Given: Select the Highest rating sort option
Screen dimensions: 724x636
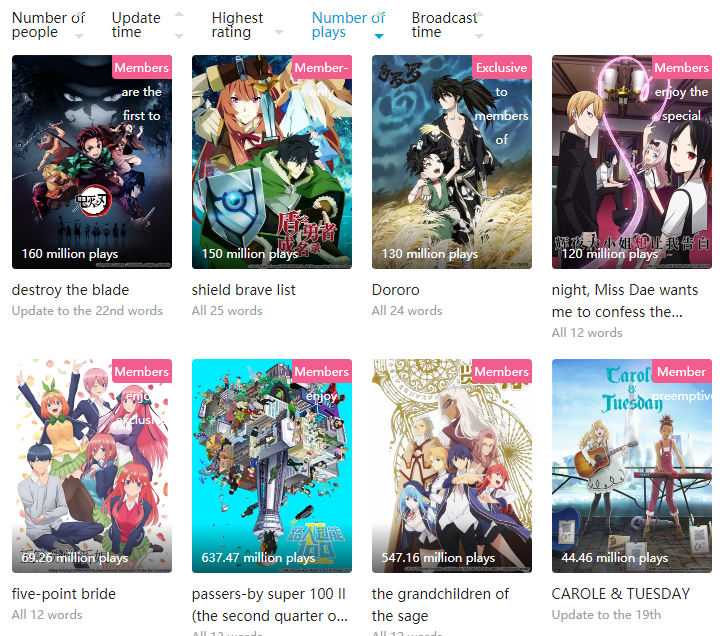Looking at the screenshot, I should pos(237,25).
